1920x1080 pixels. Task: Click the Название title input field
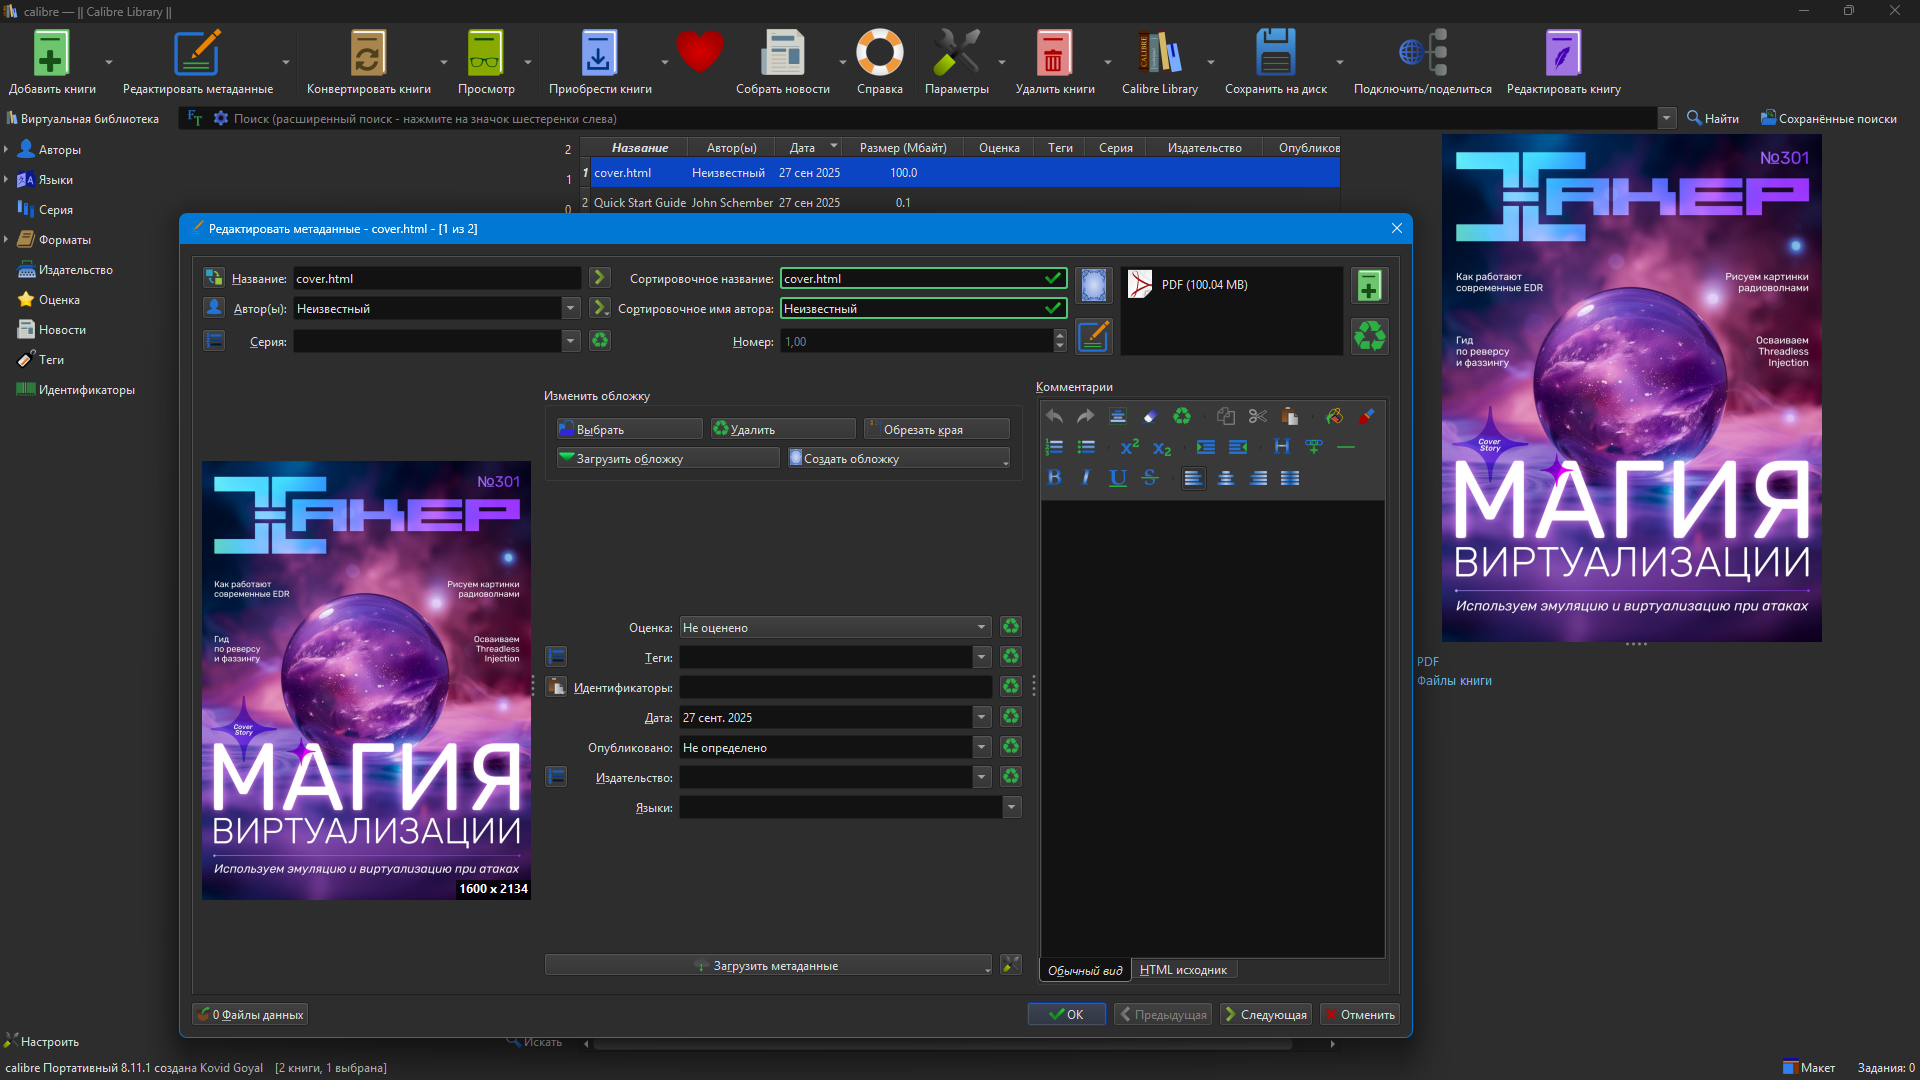click(x=436, y=279)
